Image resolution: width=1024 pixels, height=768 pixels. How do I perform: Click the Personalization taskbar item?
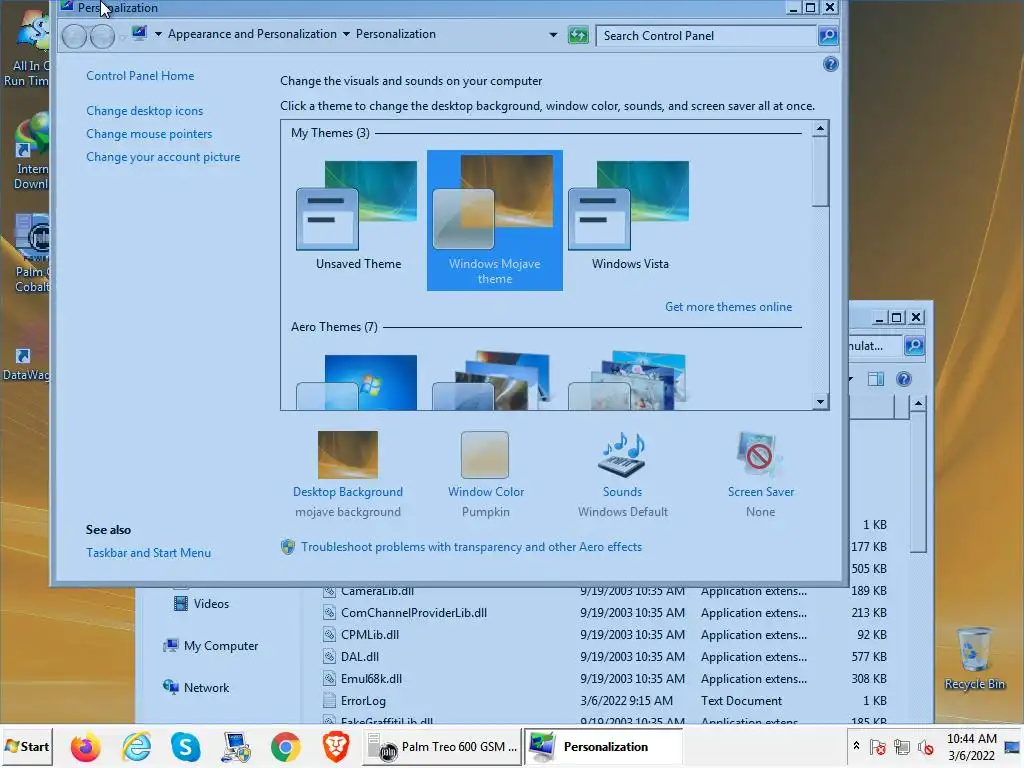pyautogui.click(x=603, y=746)
